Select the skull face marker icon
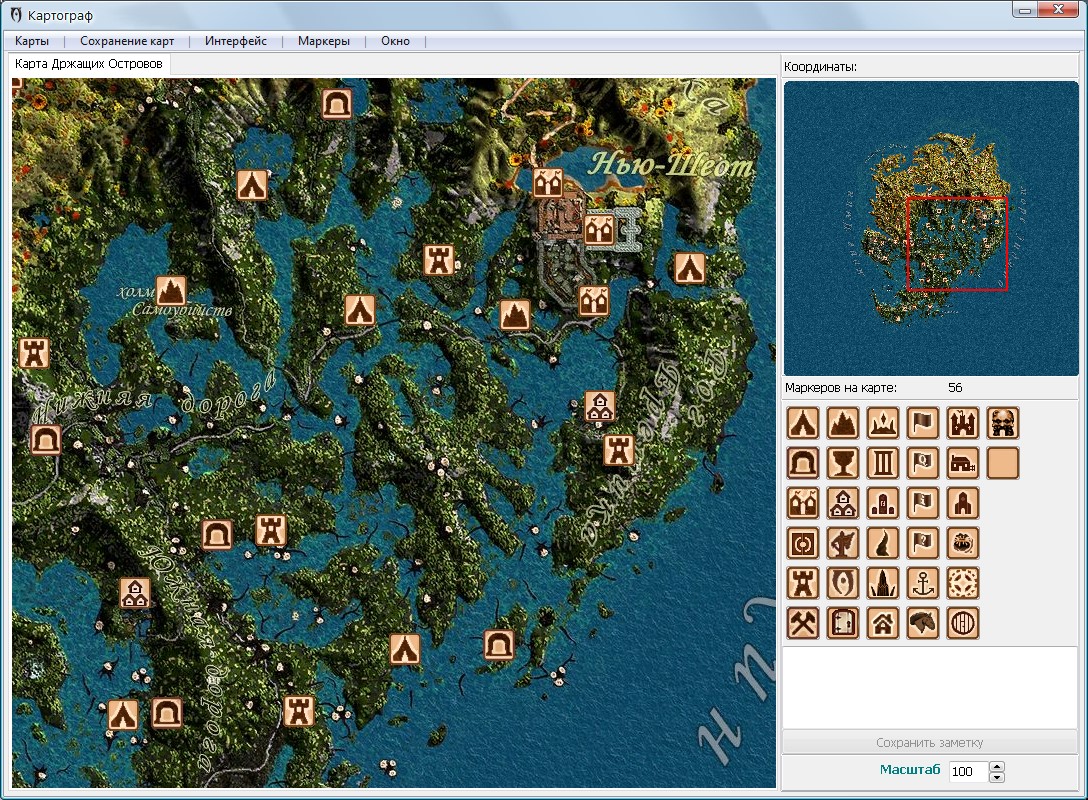Viewport: 1088px width, 800px height. point(1003,423)
